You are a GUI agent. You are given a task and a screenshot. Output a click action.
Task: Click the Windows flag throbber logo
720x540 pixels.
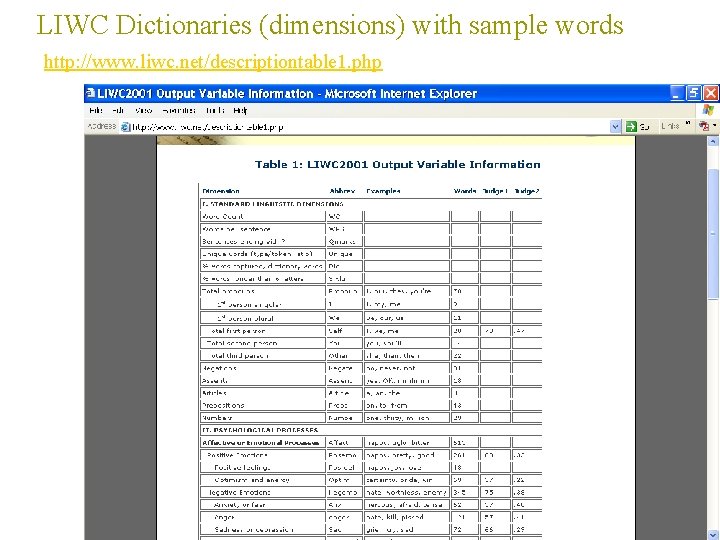pyautogui.click(x=708, y=110)
